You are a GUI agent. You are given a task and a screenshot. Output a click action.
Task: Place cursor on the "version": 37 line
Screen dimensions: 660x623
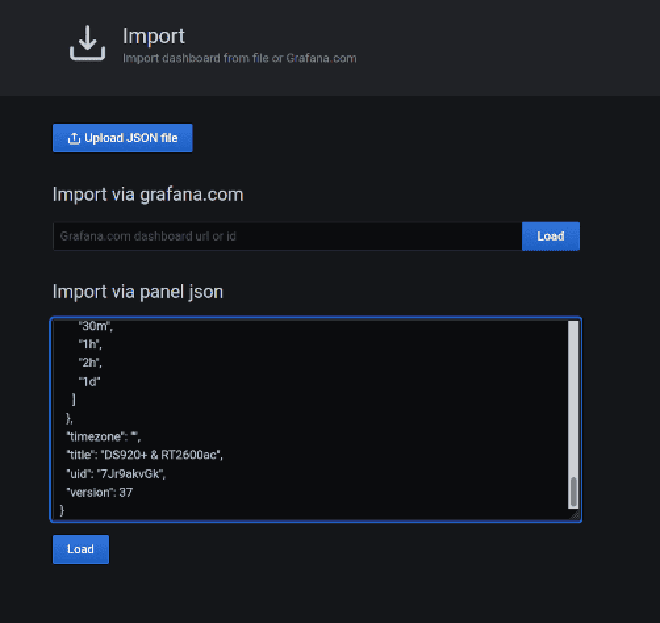pos(100,493)
